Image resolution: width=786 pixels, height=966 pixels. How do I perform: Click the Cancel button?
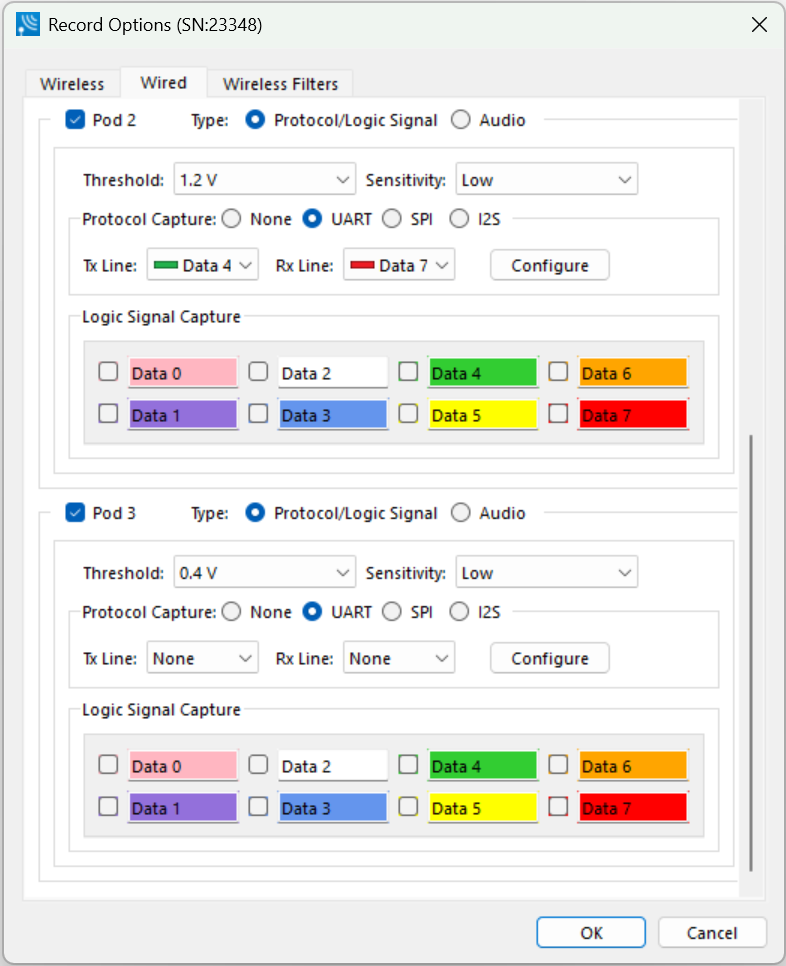click(x=712, y=933)
